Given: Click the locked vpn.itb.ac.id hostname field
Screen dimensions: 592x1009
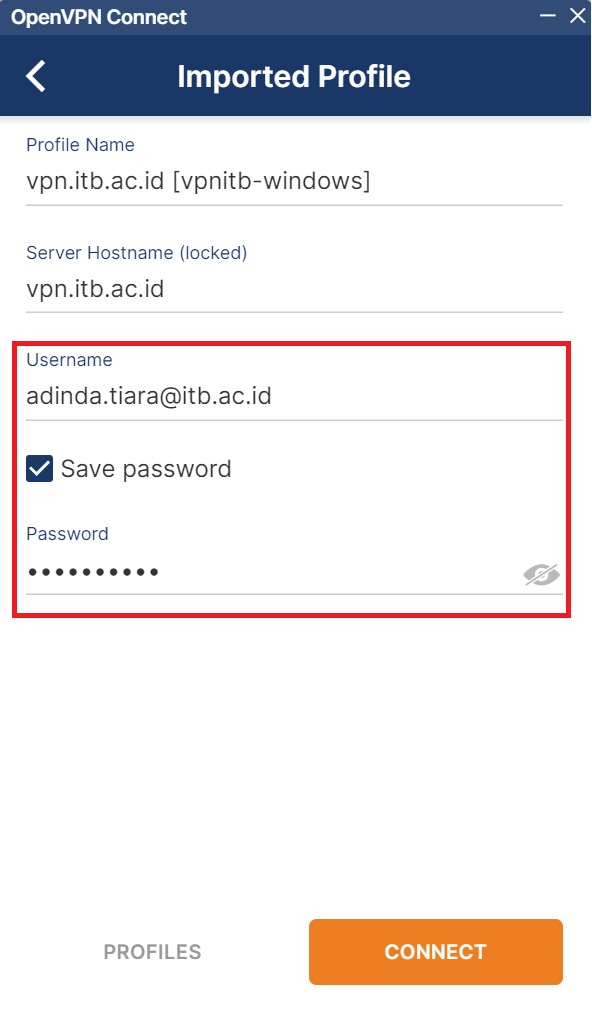Looking at the screenshot, I should (294, 289).
